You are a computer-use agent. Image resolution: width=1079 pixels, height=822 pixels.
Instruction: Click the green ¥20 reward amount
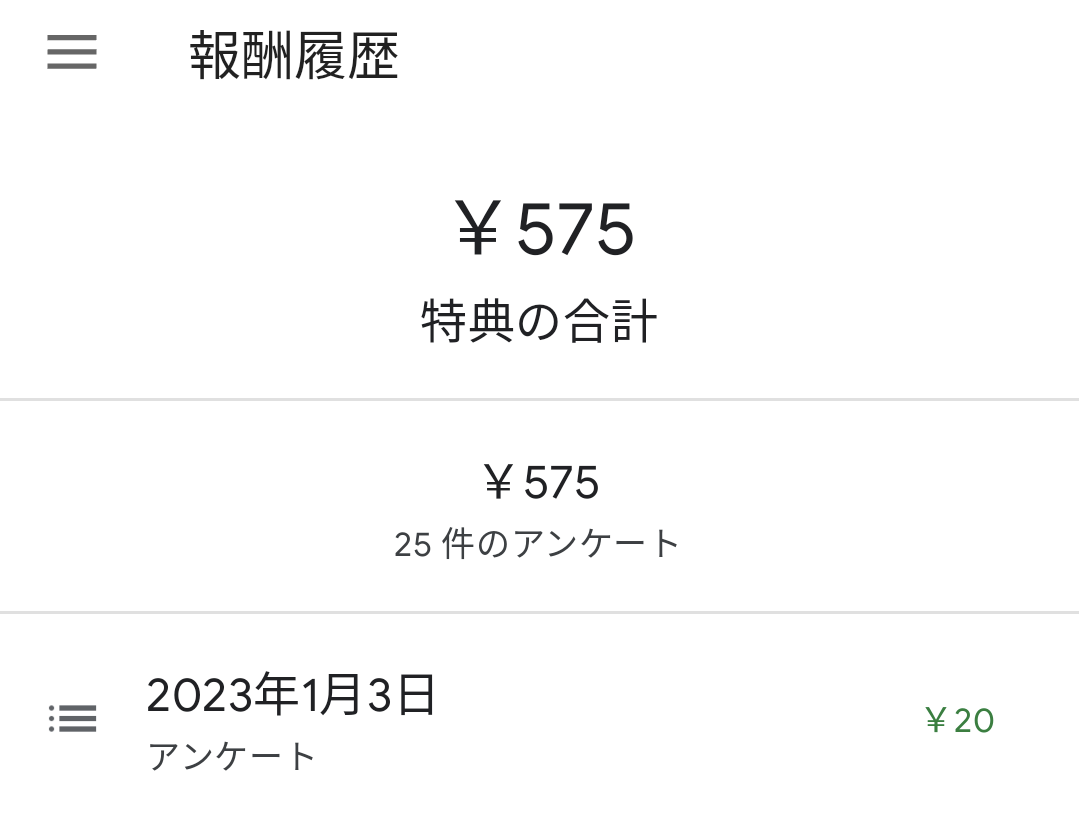coord(959,720)
